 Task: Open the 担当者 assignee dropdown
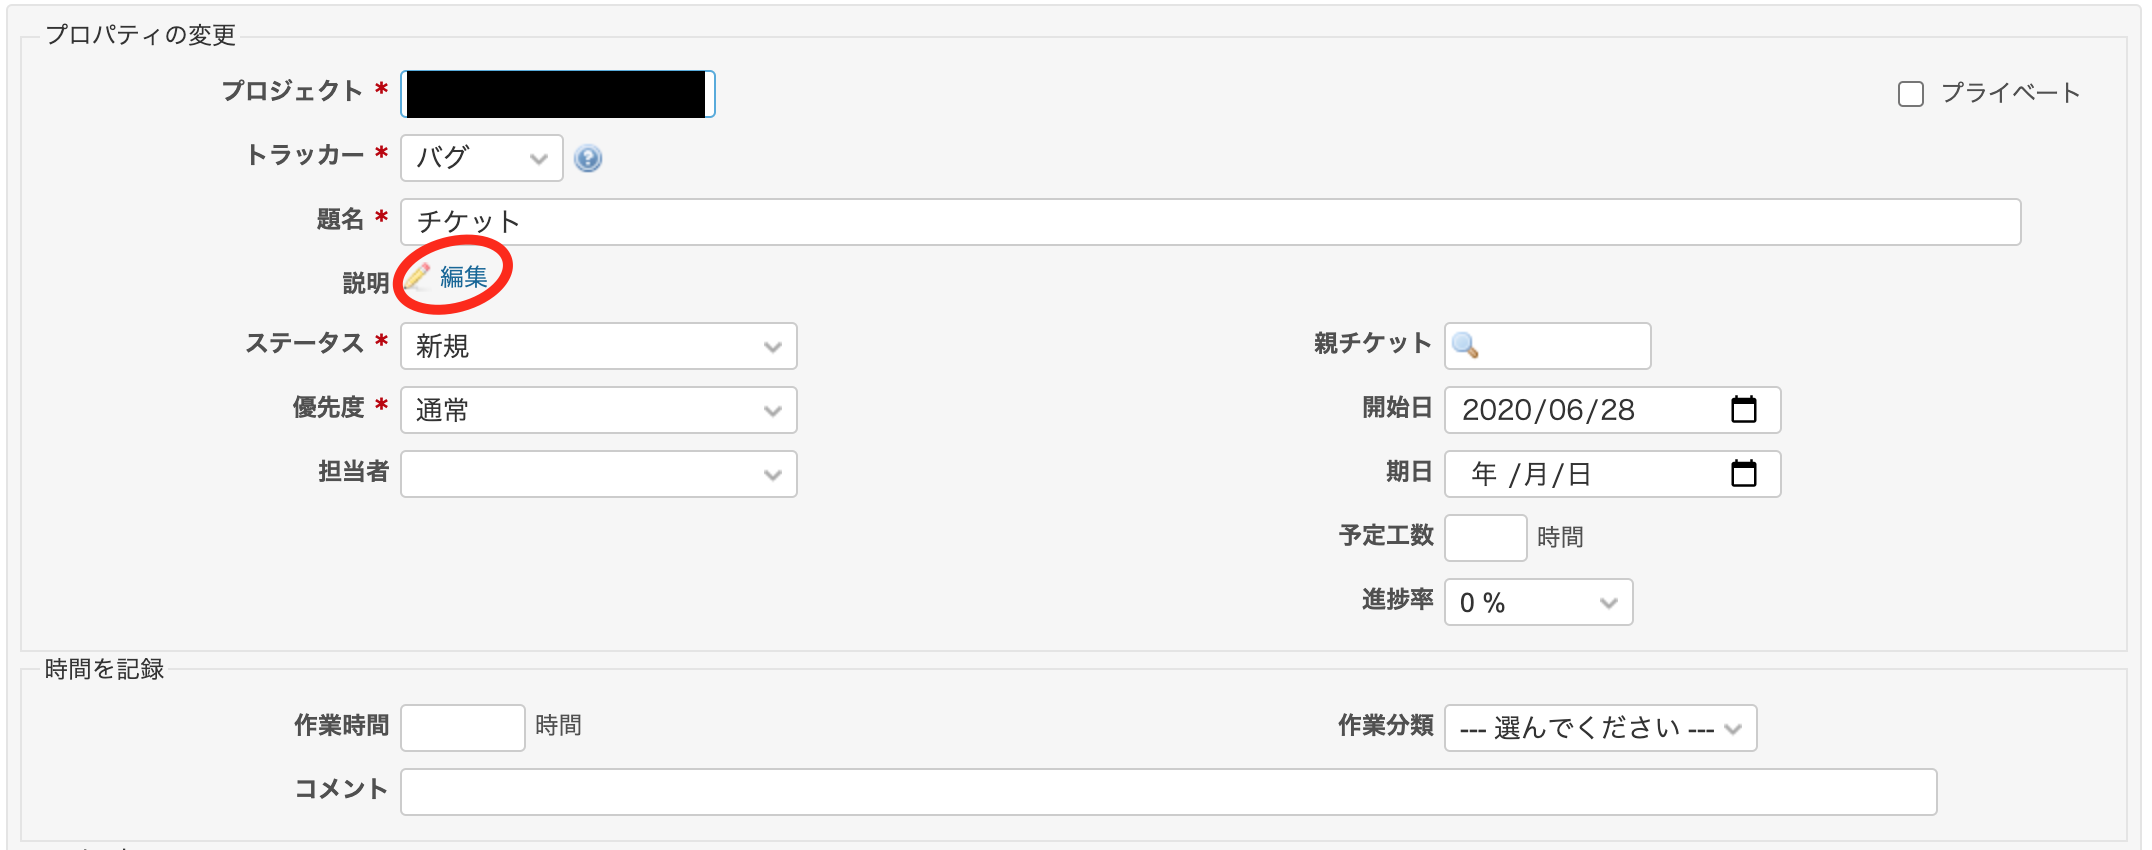599,474
